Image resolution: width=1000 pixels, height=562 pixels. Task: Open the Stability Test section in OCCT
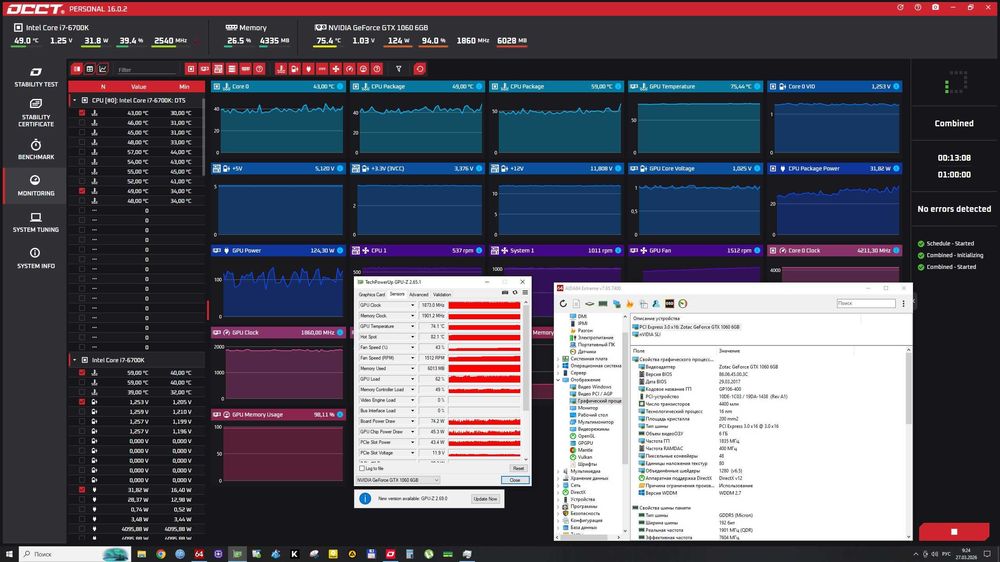pos(36,77)
